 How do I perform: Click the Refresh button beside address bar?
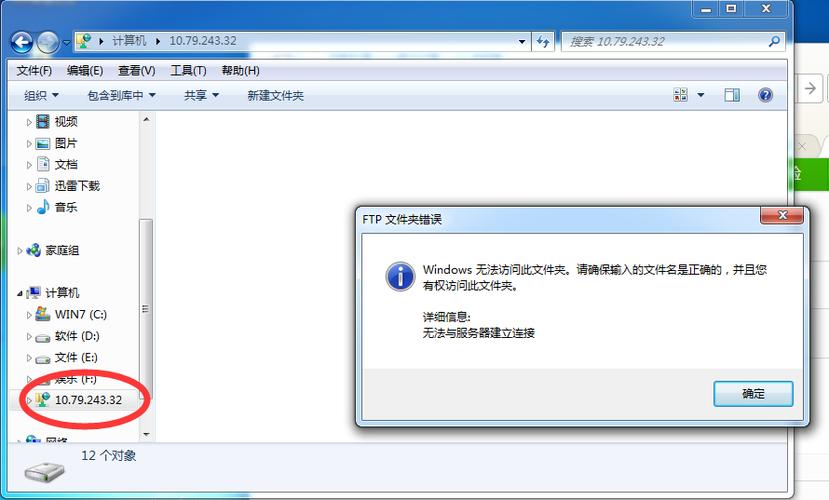click(x=542, y=41)
